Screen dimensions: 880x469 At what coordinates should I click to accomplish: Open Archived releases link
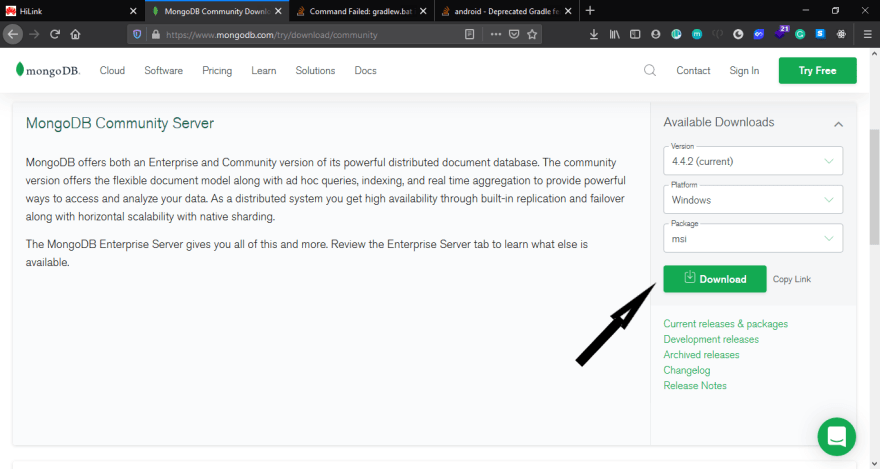(x=701, y=355)
